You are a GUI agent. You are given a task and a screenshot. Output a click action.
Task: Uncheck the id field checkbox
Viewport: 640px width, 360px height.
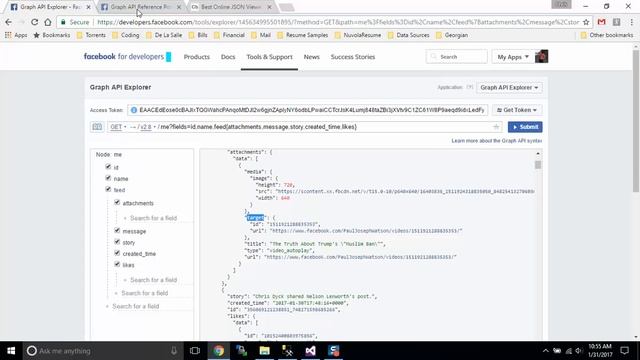pyautogui.click(x=108, y=167)
